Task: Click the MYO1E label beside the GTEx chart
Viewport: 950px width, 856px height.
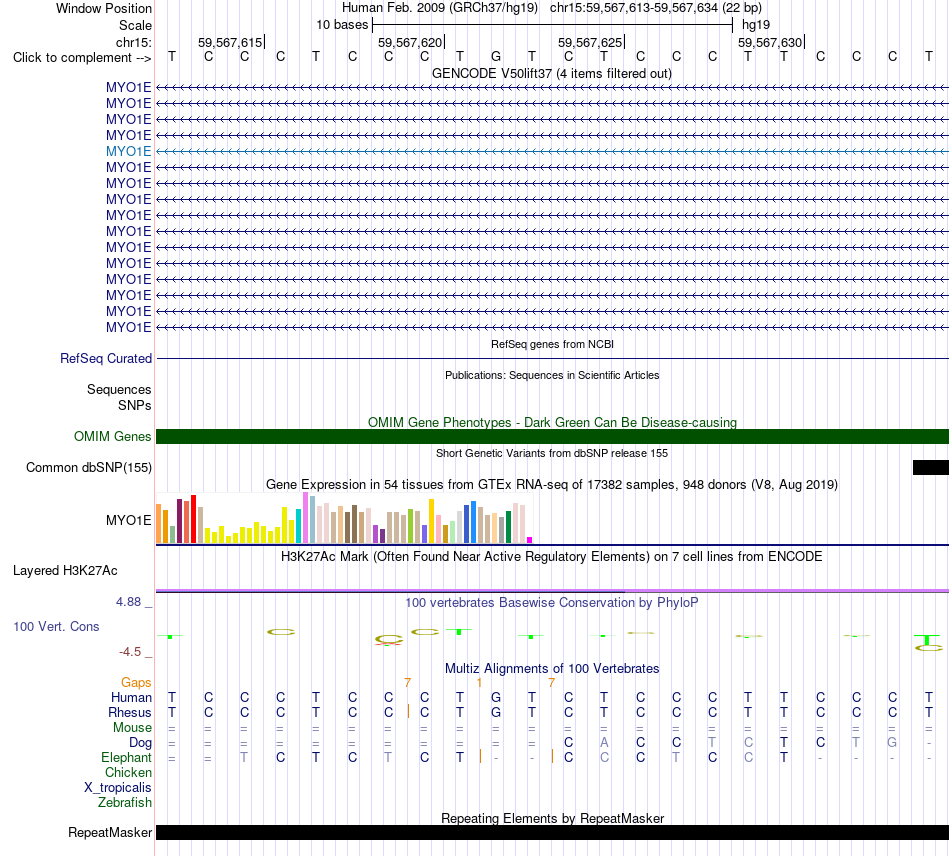Action: 128,520
